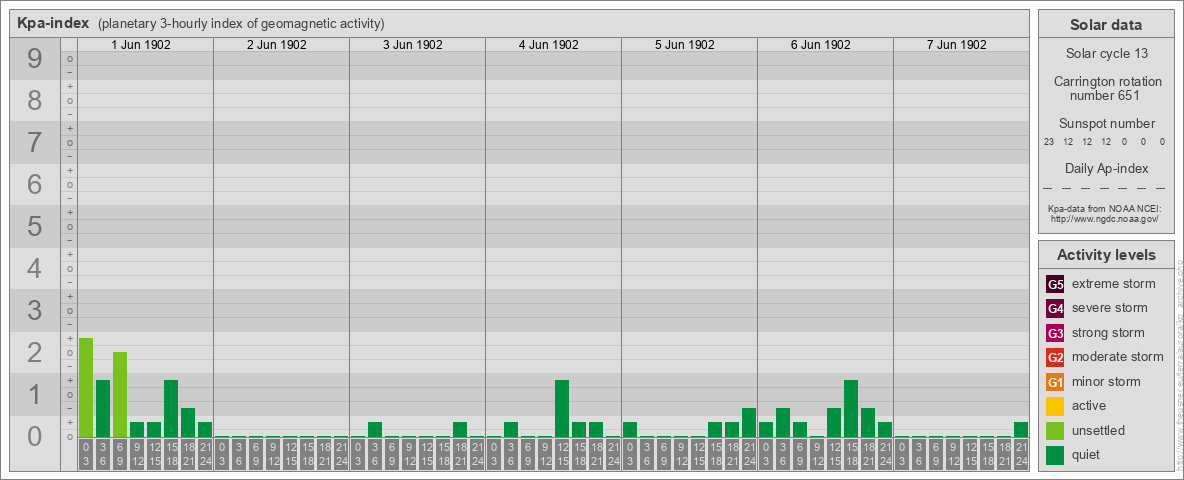This screenshot has width=1184, height=480.
Task: Select the 6 Jun 1902 date header
Action: tap(821, 45)
